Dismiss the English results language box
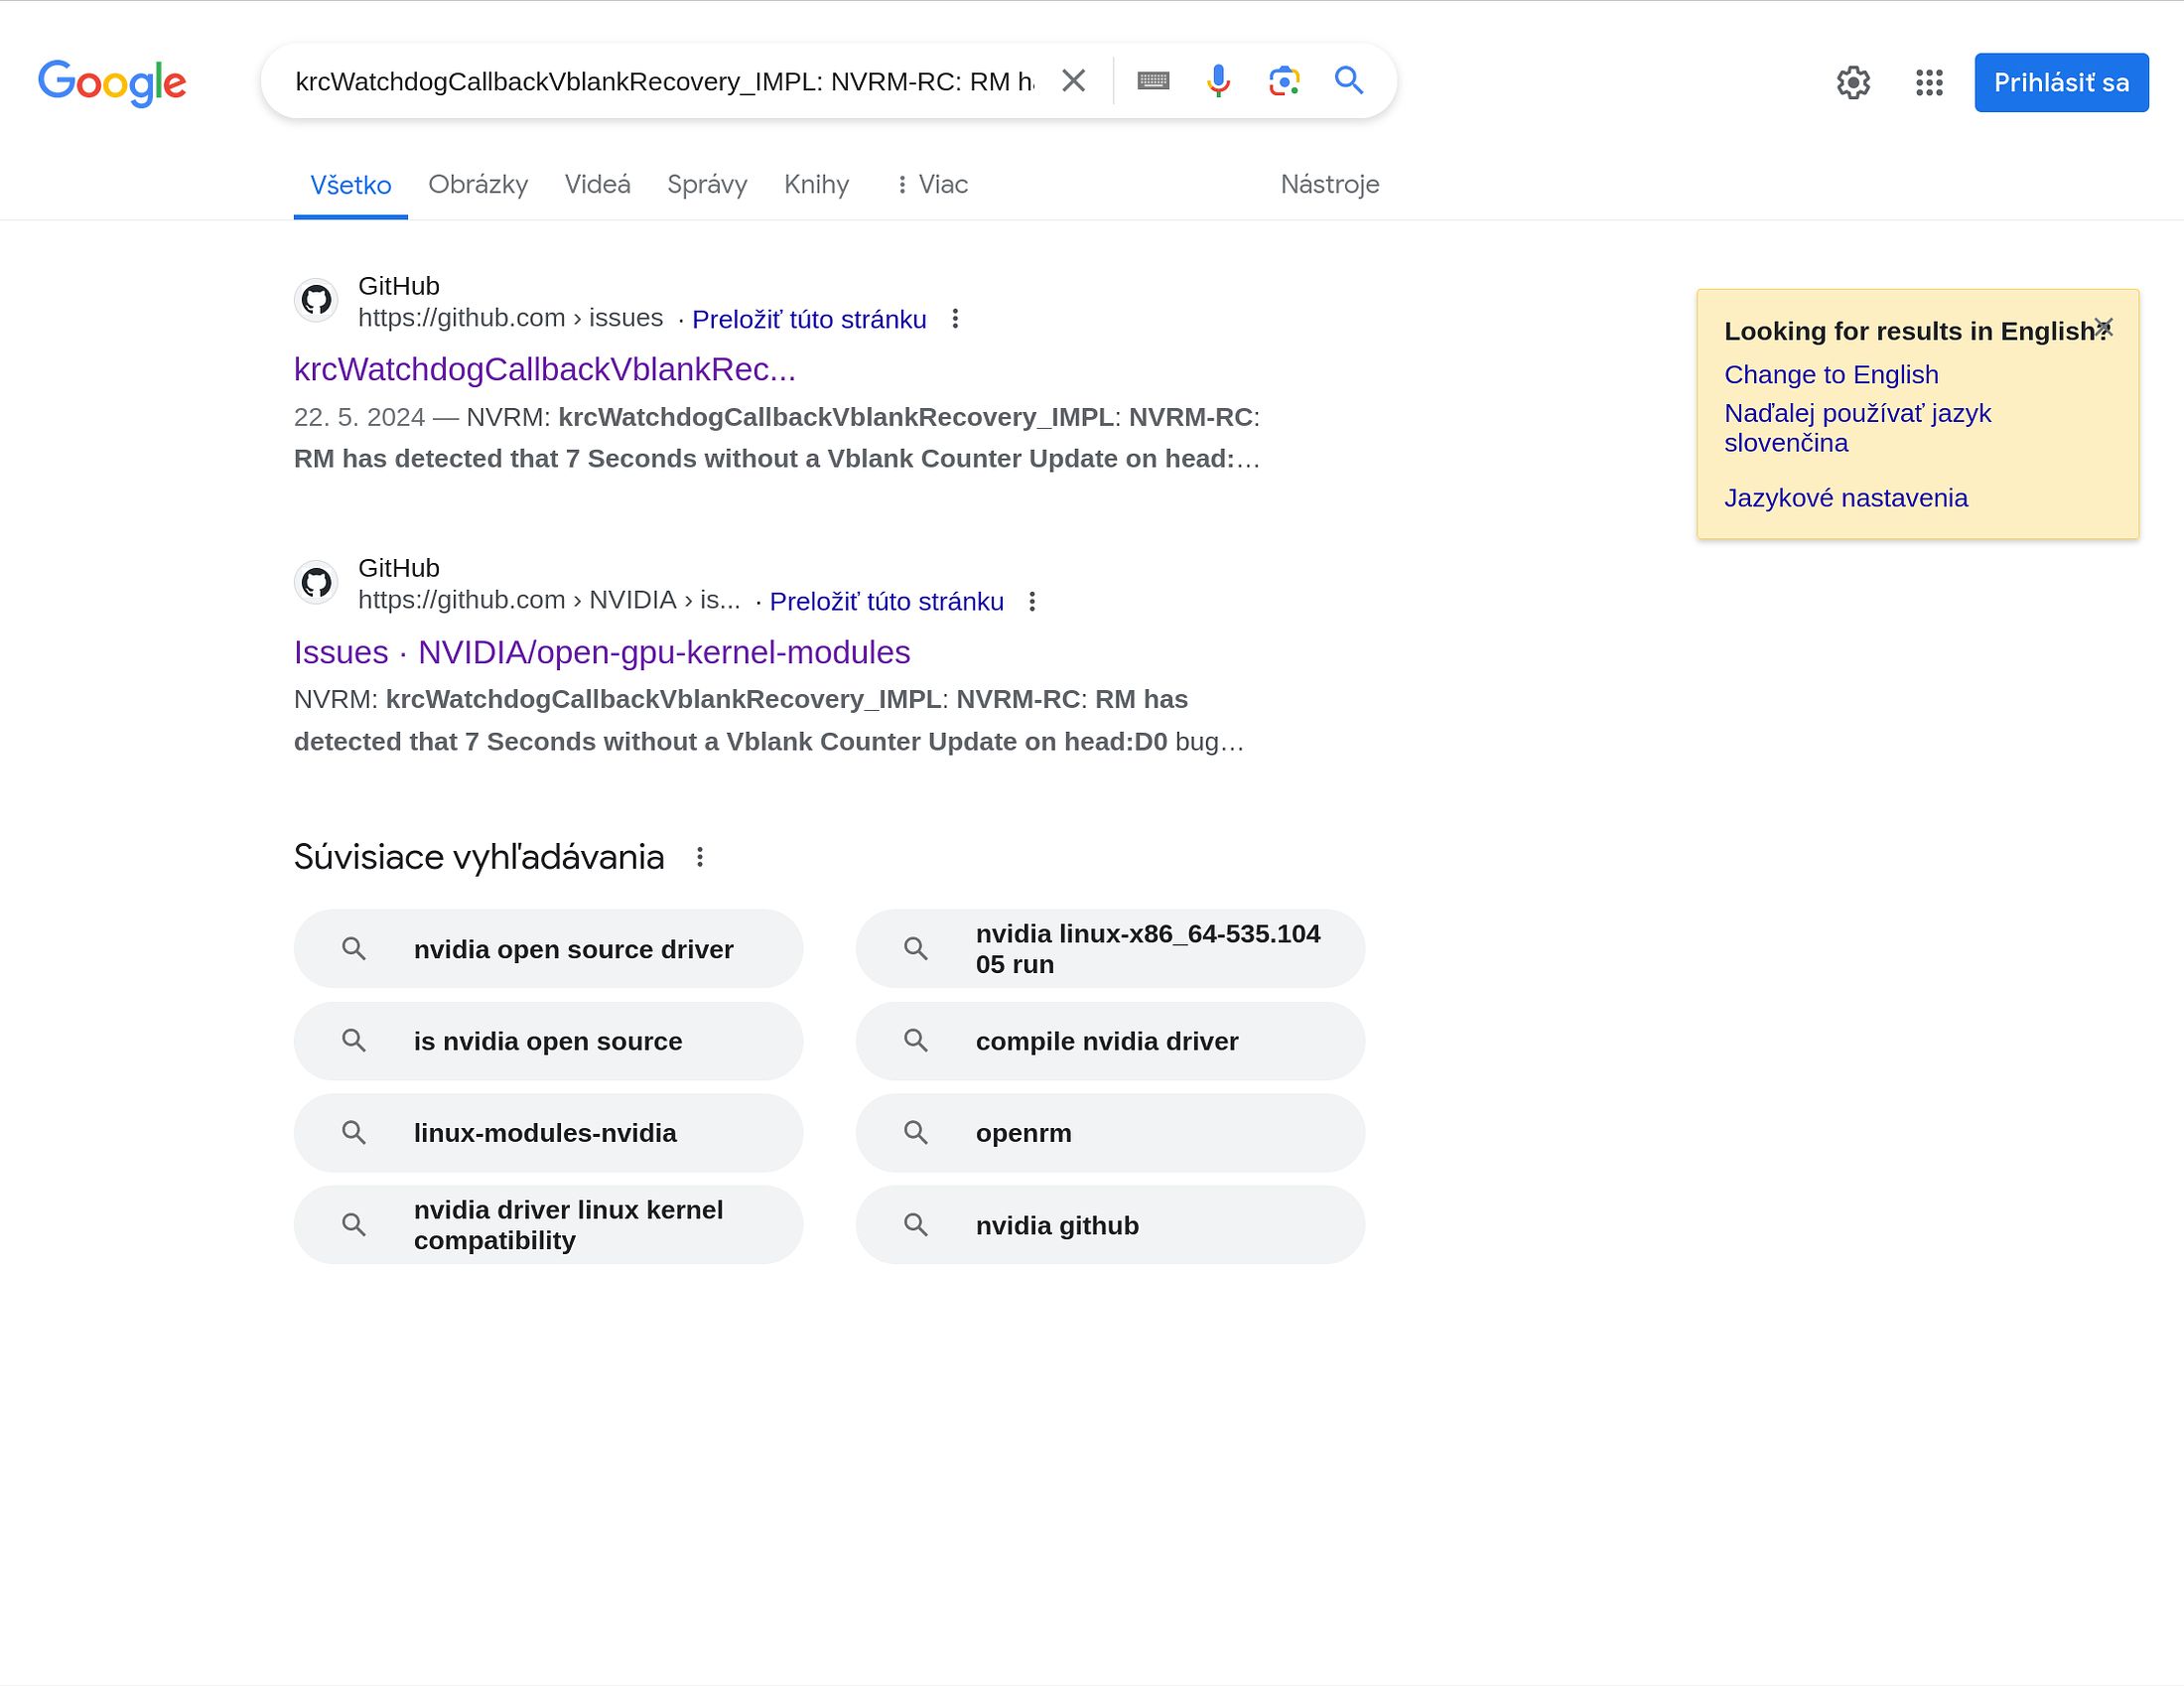 [2103, 327]
